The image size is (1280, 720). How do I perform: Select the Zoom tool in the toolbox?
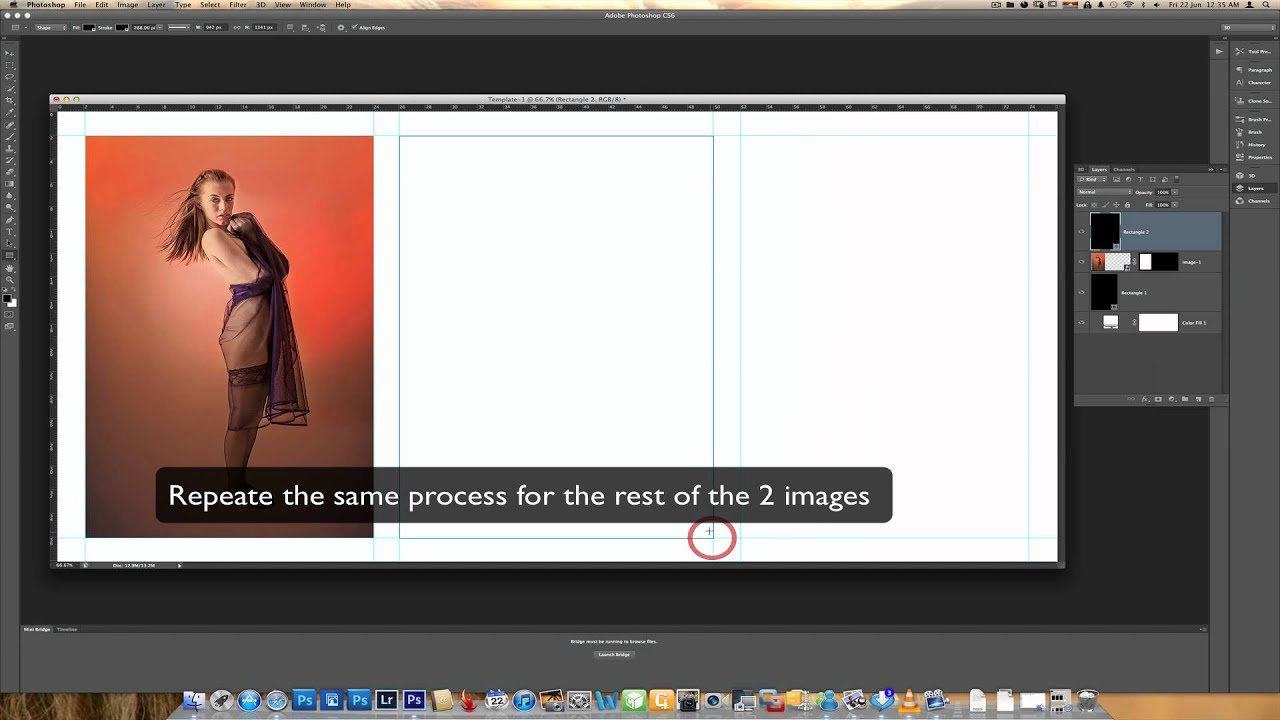pyautogui.click(x=10, y=280)
